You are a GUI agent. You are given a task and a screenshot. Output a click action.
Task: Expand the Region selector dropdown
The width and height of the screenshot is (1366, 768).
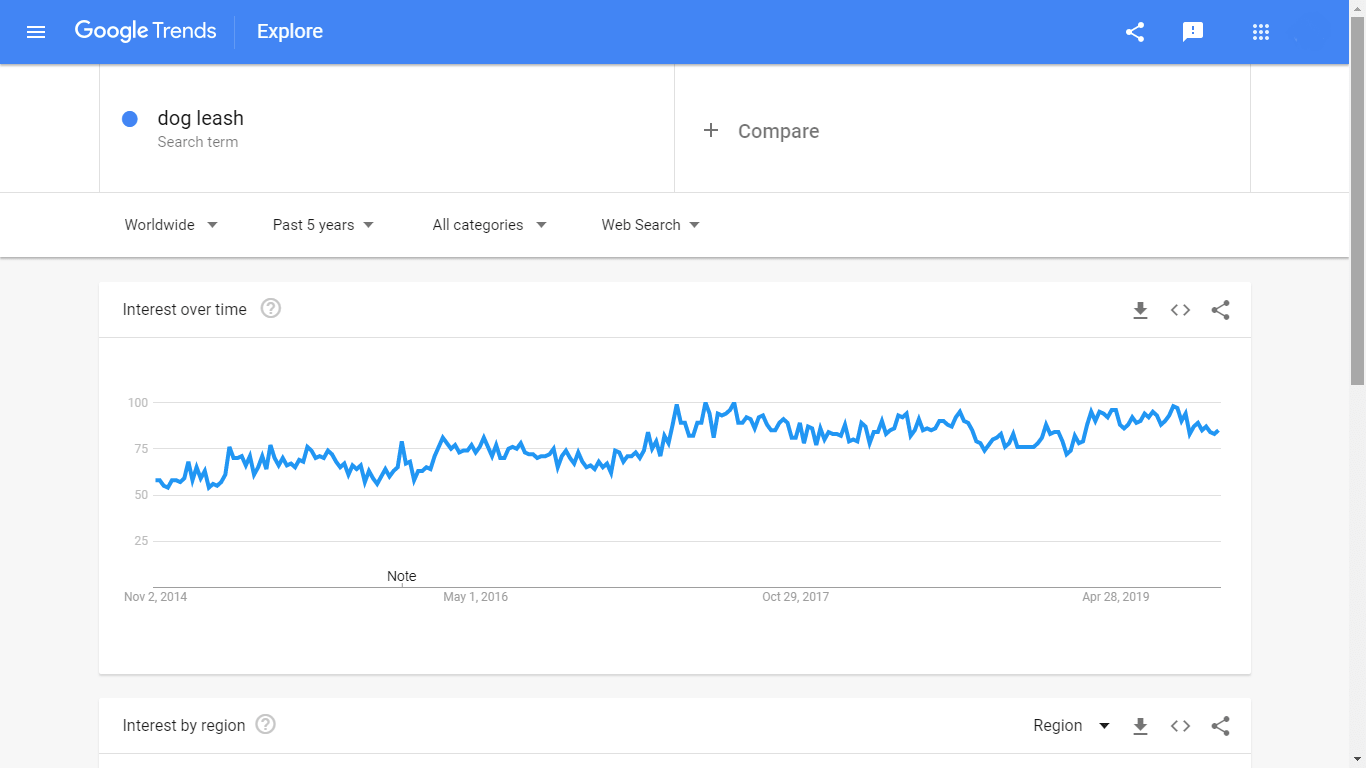point(1071,726)
